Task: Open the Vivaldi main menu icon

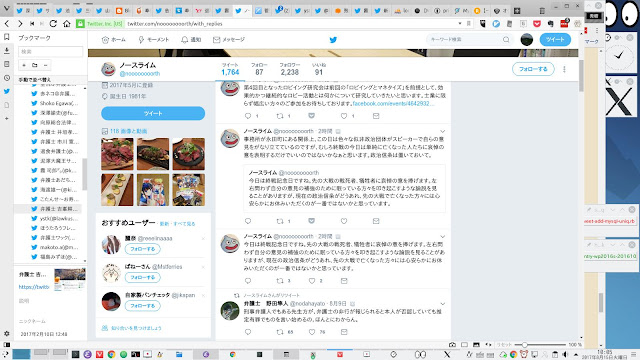Action: (7, 7)
